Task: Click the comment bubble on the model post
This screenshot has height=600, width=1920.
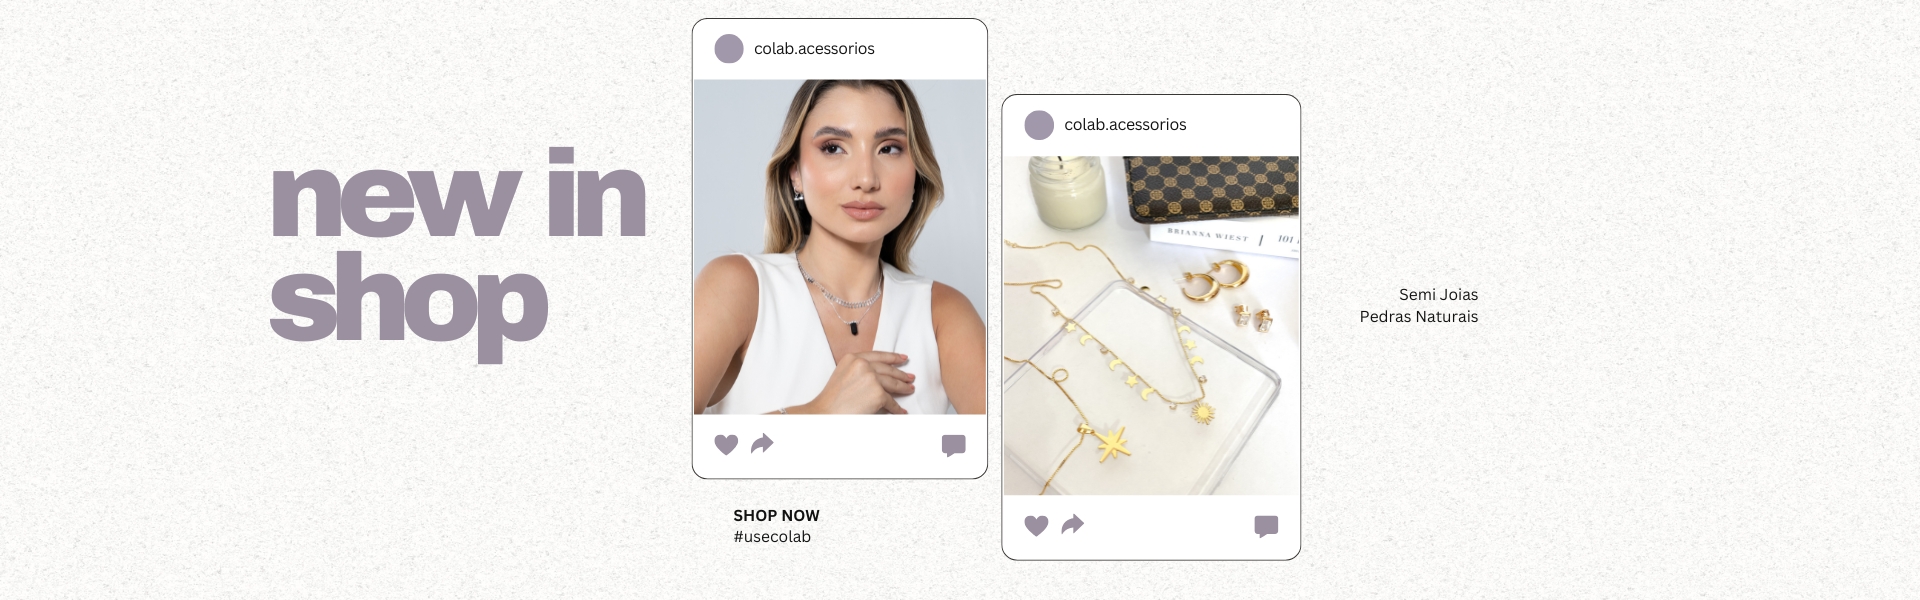Action: (x=954, y=446)
